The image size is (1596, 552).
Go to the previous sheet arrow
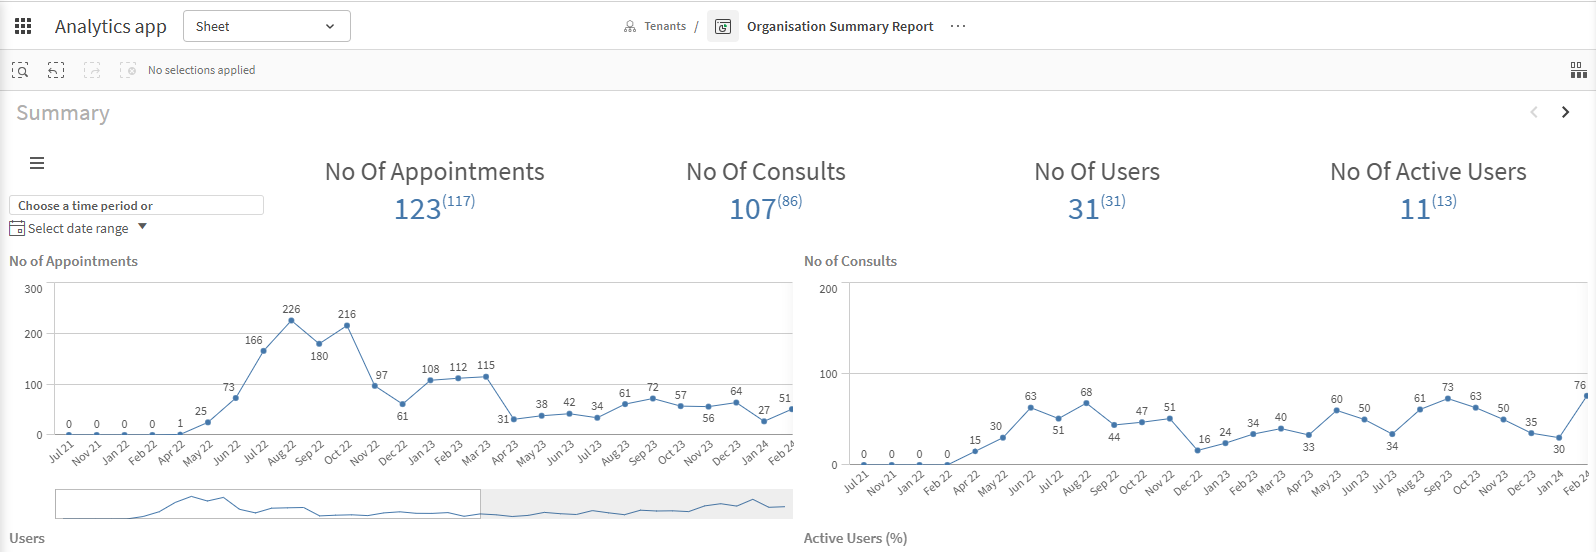[1534, 112]
